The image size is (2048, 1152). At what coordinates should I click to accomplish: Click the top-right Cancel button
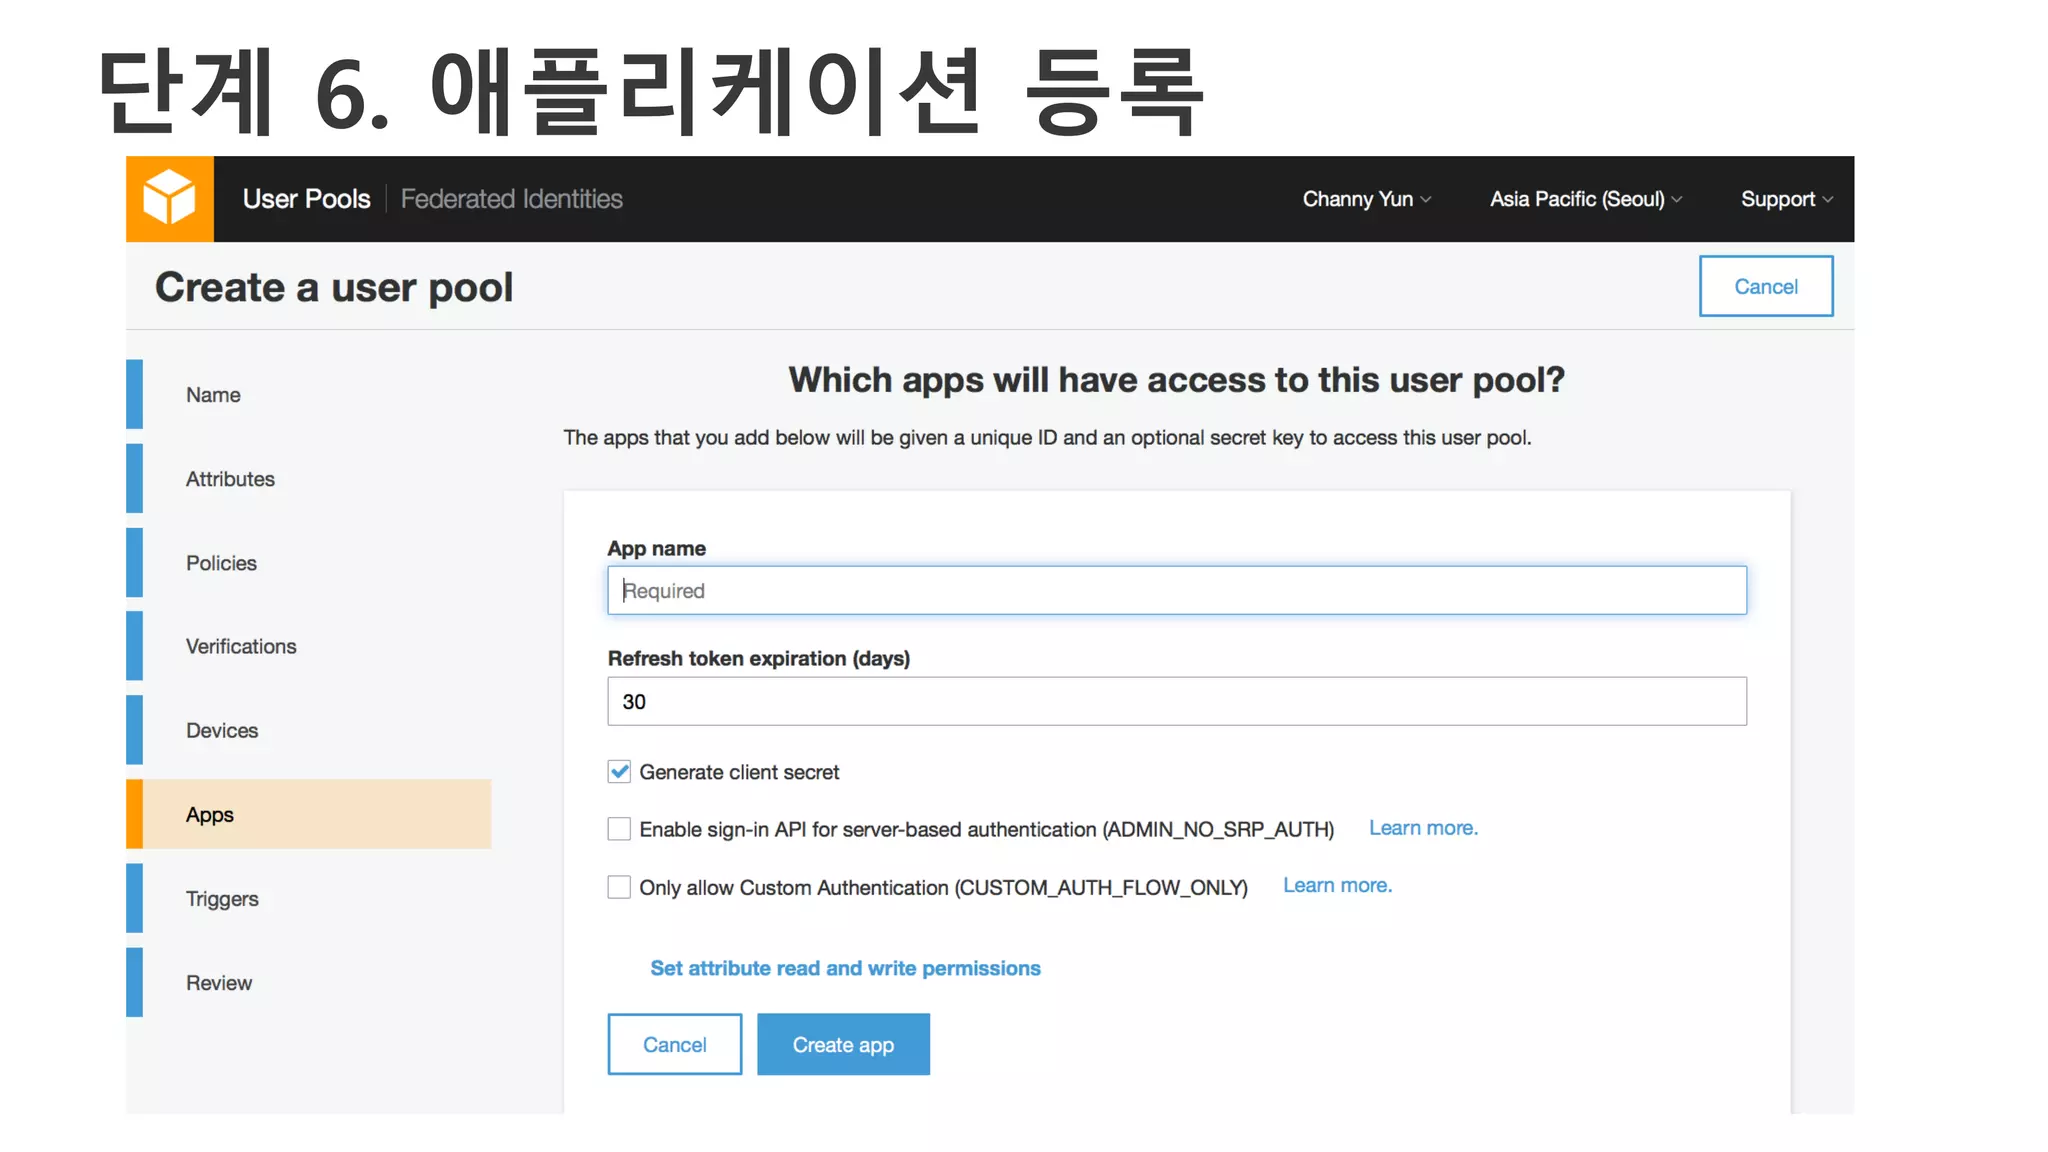[1765, 286]
